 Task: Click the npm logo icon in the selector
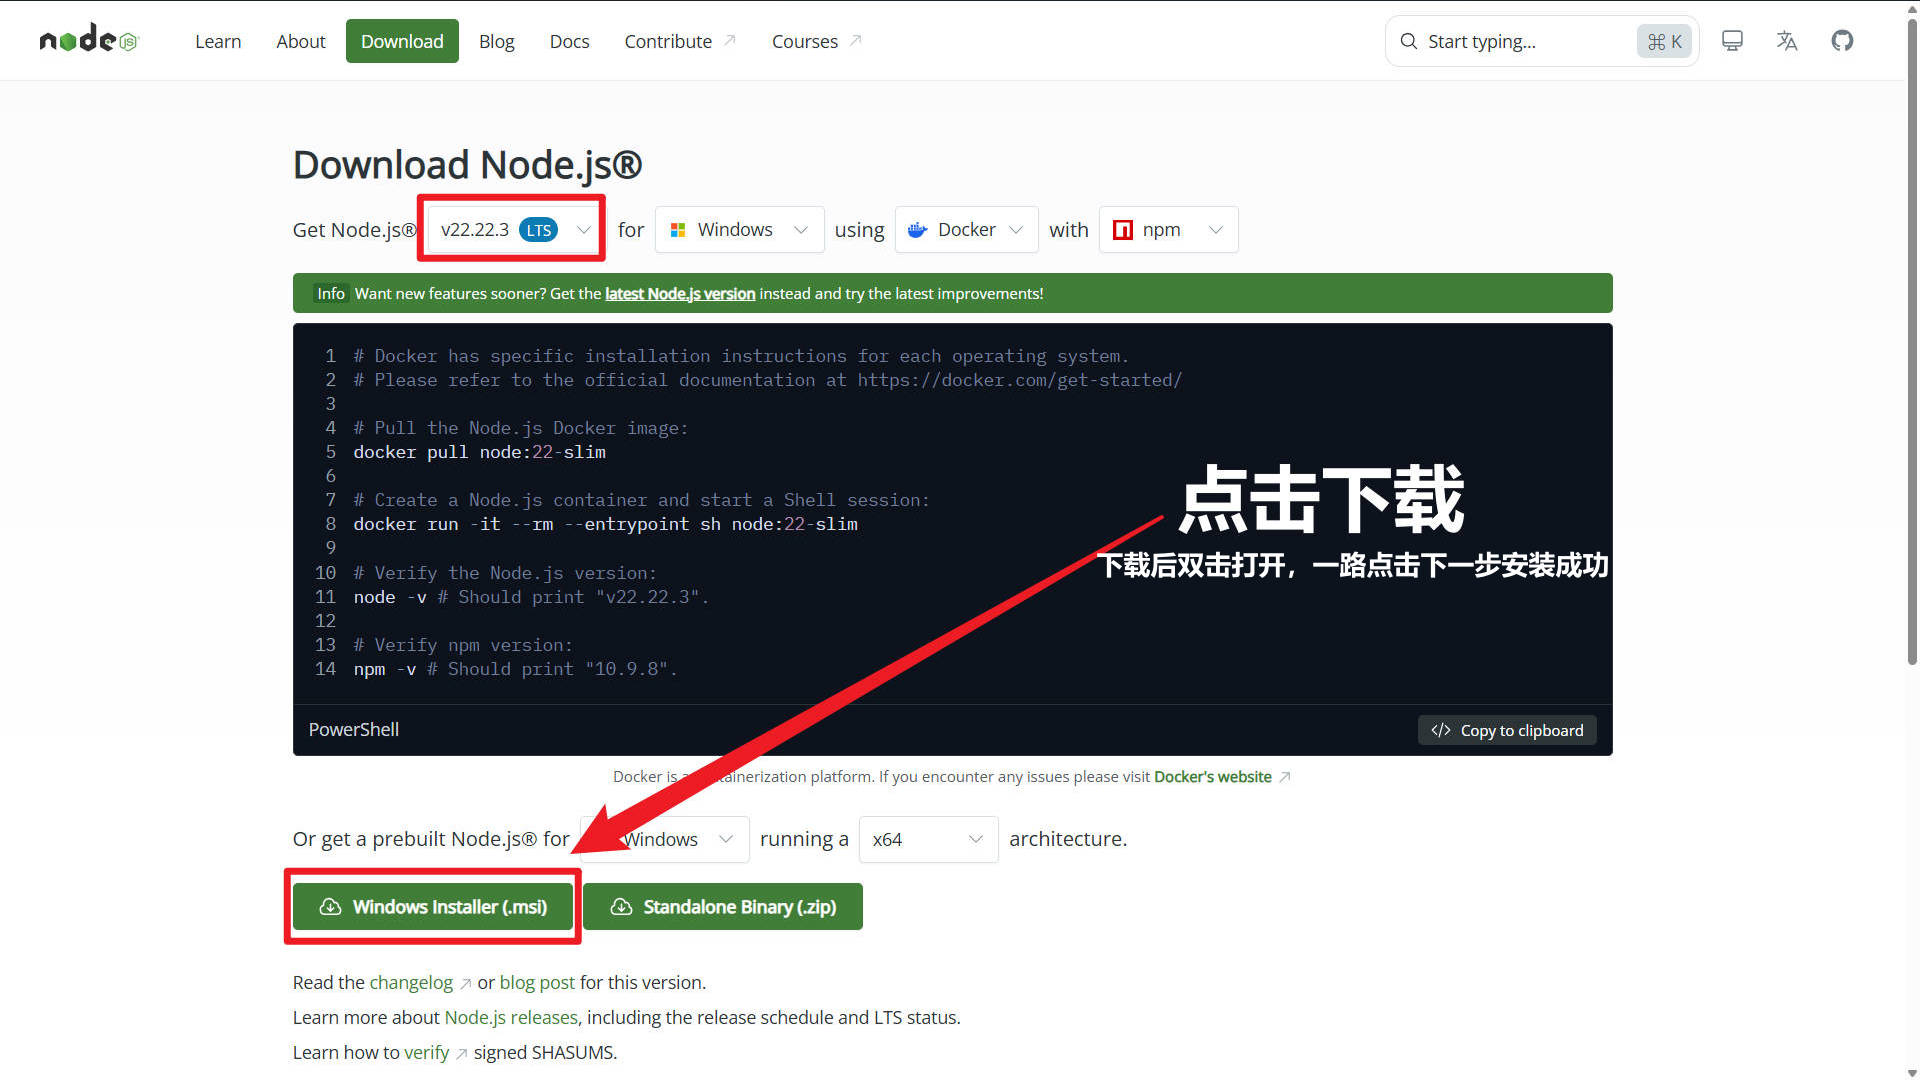pyautogui.click(x=1123, y=230)
